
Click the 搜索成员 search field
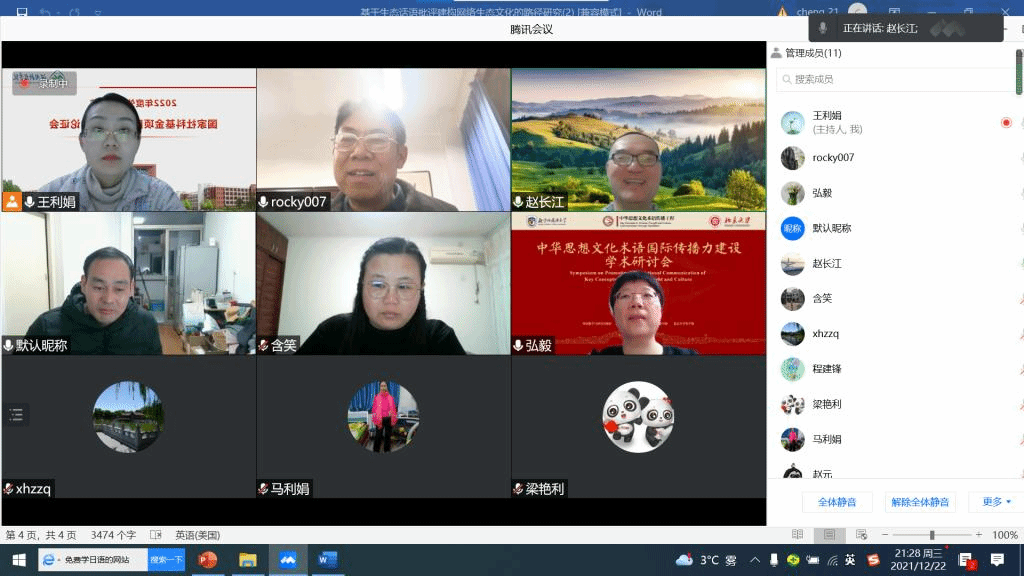click(895, 79)
